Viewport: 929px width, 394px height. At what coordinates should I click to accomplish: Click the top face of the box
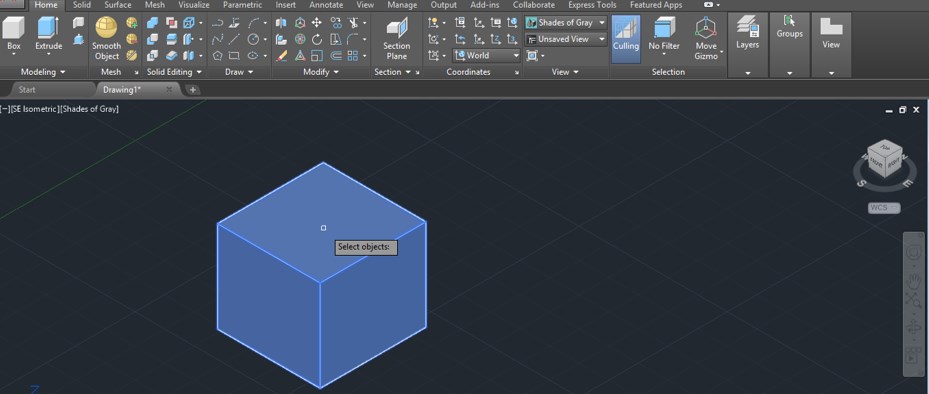point(322,222)
